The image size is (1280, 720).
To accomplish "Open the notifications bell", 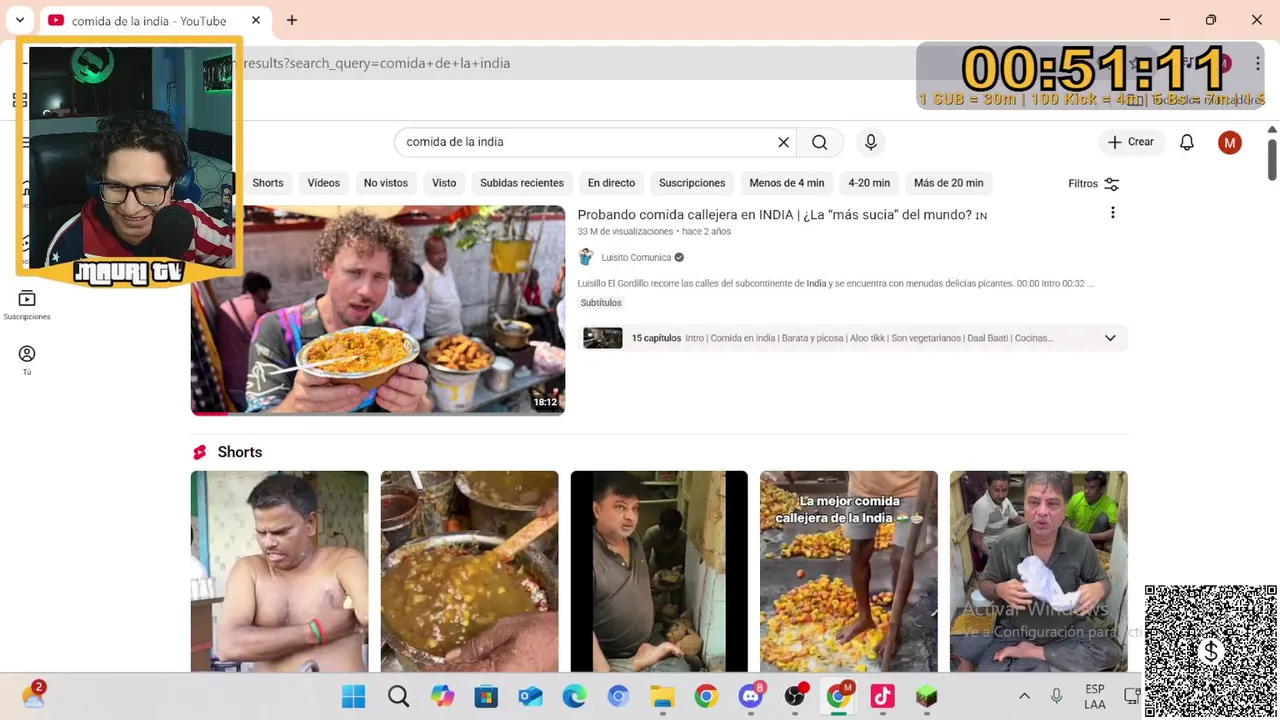I will coord(1187,142).
